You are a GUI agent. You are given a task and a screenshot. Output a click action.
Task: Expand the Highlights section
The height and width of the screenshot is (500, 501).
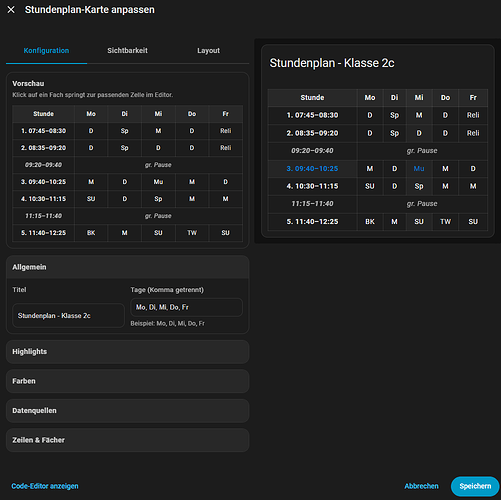pos(127,352)
